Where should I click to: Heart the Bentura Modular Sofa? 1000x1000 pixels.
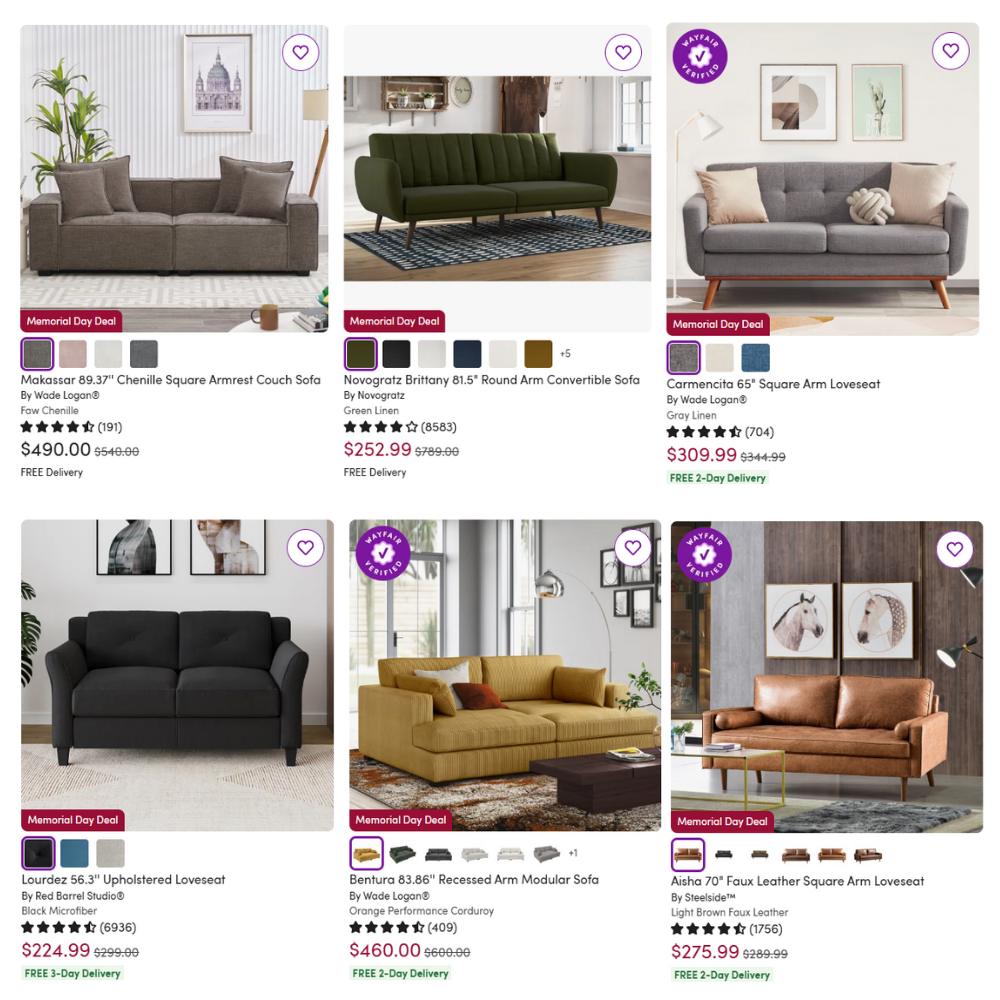(x=633, y=548)
